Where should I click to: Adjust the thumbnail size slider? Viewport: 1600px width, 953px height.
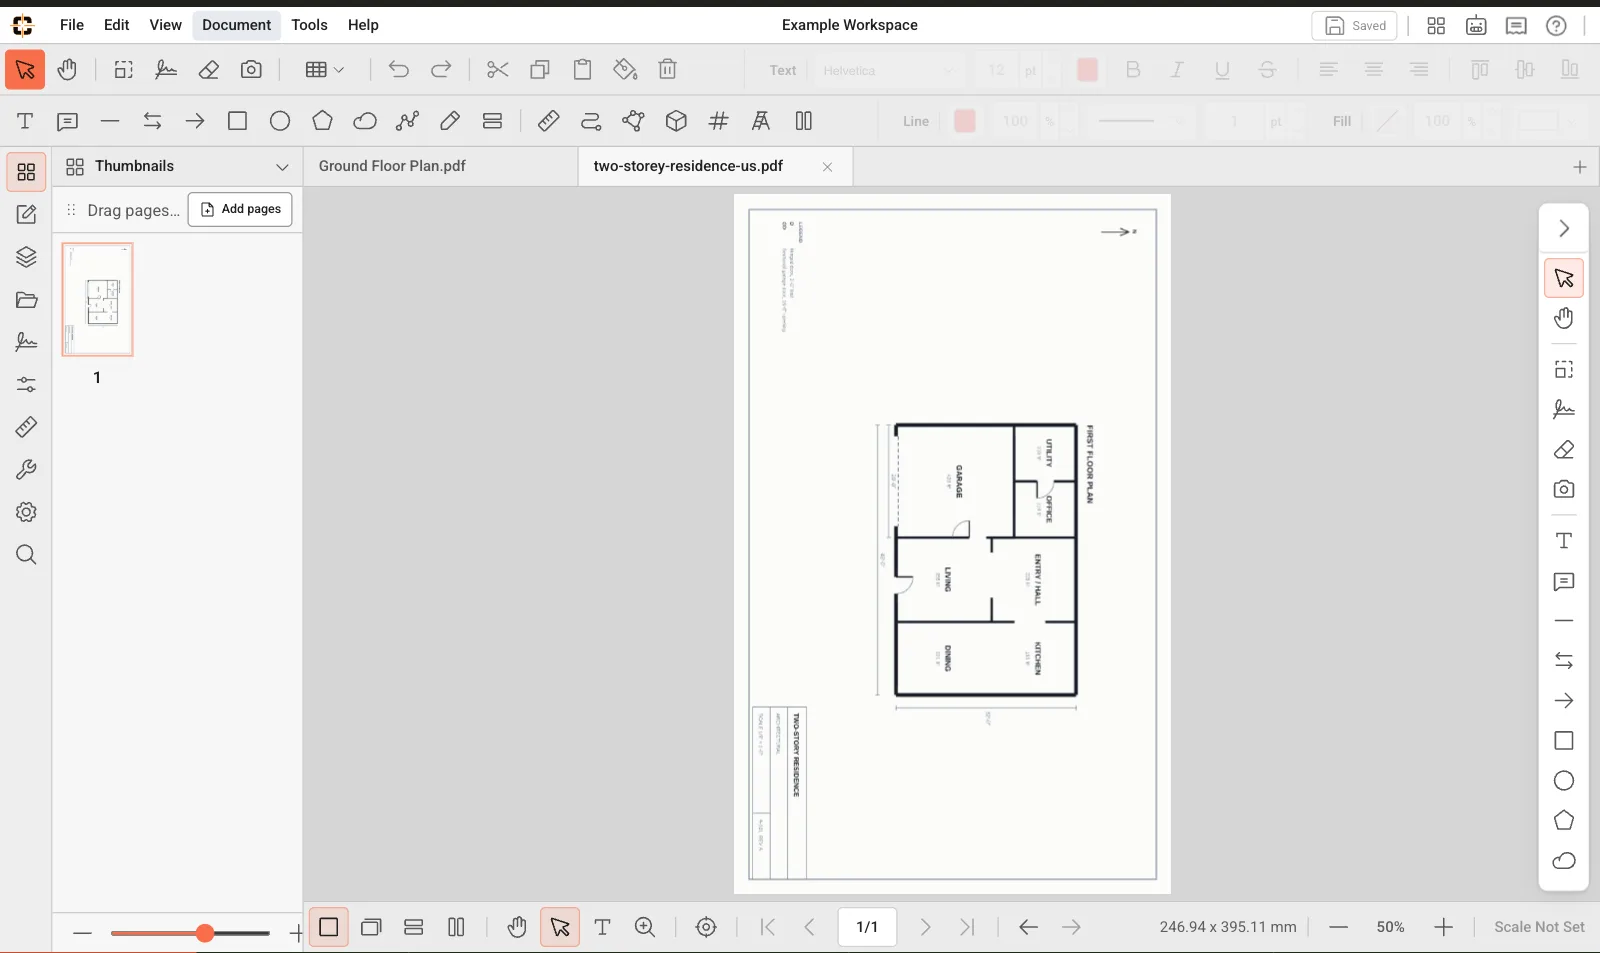190,933
